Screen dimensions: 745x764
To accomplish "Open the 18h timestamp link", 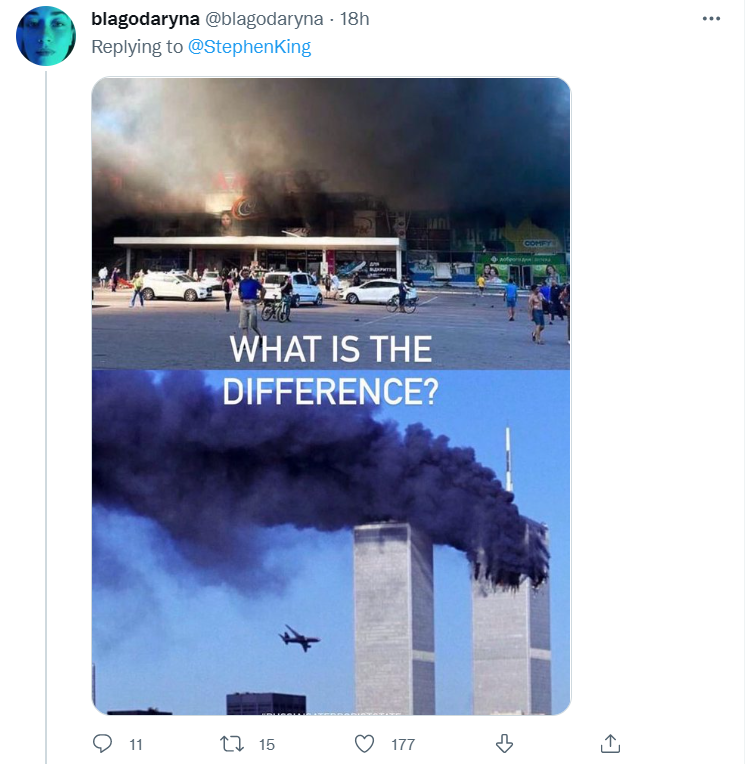I will click(x=354, y=19).
